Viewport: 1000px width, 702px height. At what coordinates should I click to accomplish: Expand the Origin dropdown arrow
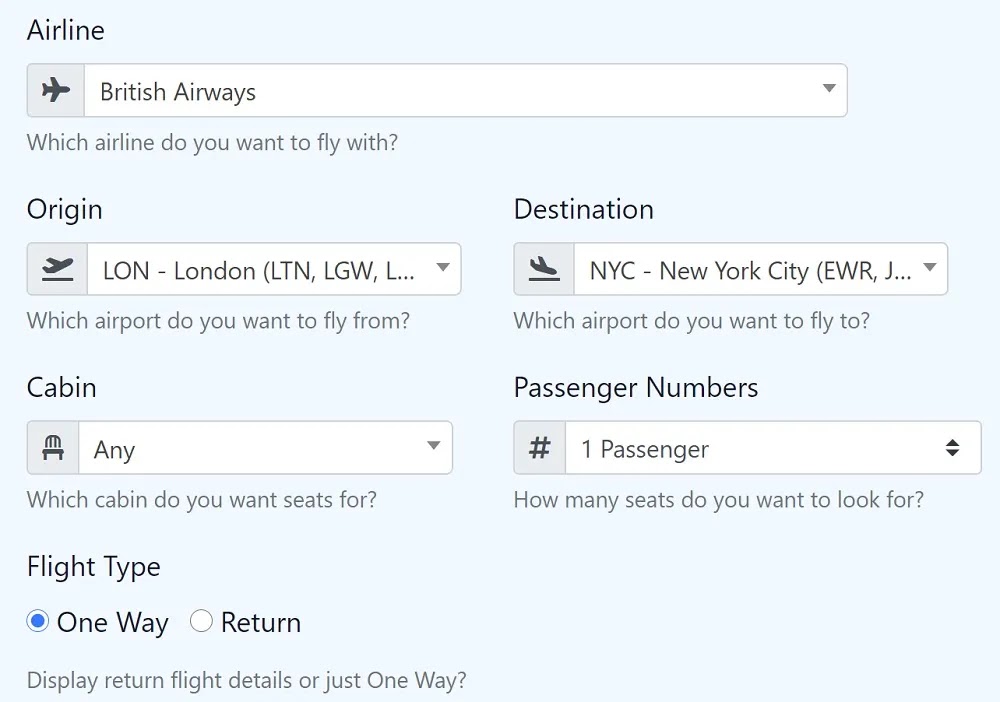443,268
